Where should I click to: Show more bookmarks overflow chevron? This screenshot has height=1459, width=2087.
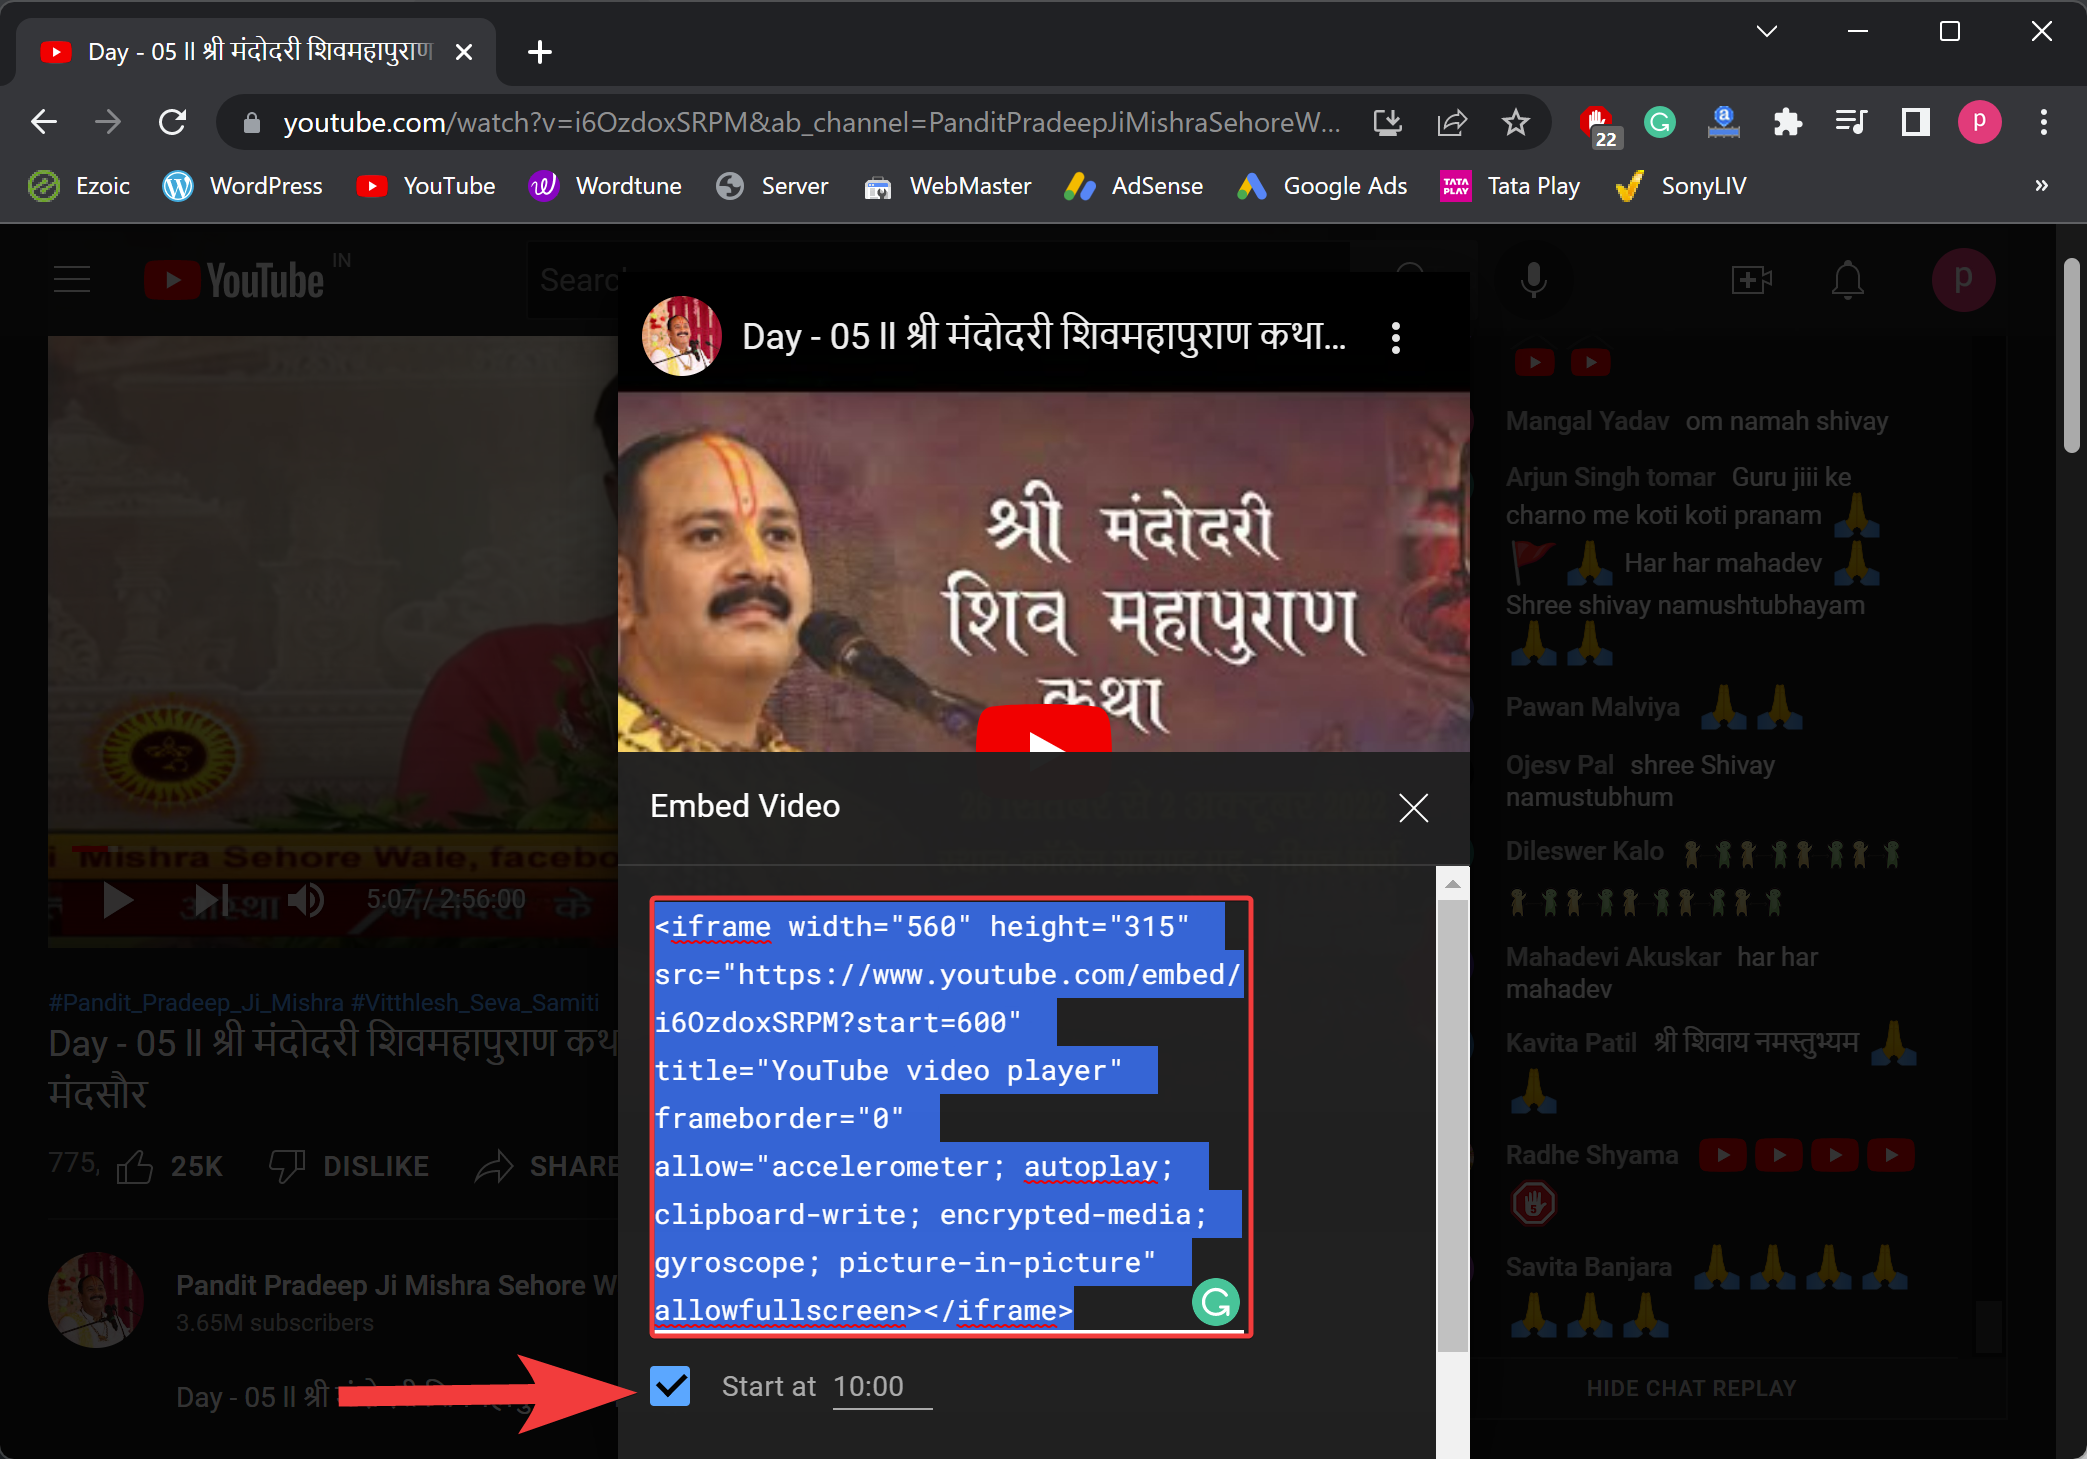[x=2041, y=186]
